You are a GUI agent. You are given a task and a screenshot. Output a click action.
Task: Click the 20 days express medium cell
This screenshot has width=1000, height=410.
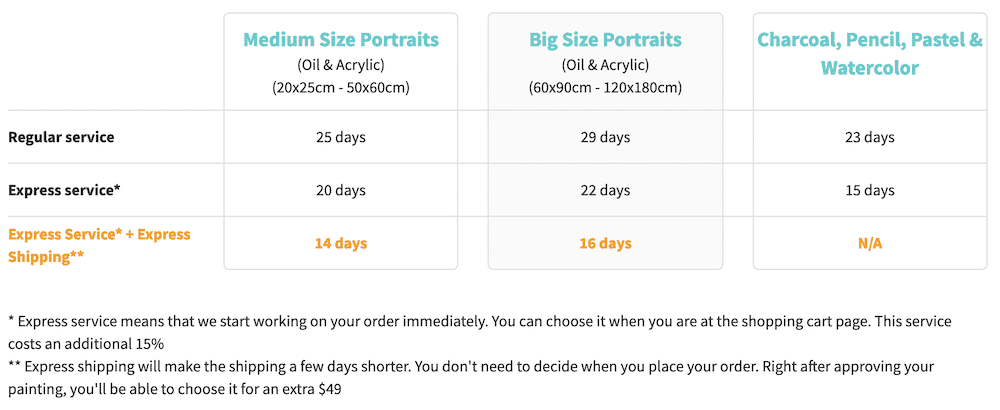point(341,190)
